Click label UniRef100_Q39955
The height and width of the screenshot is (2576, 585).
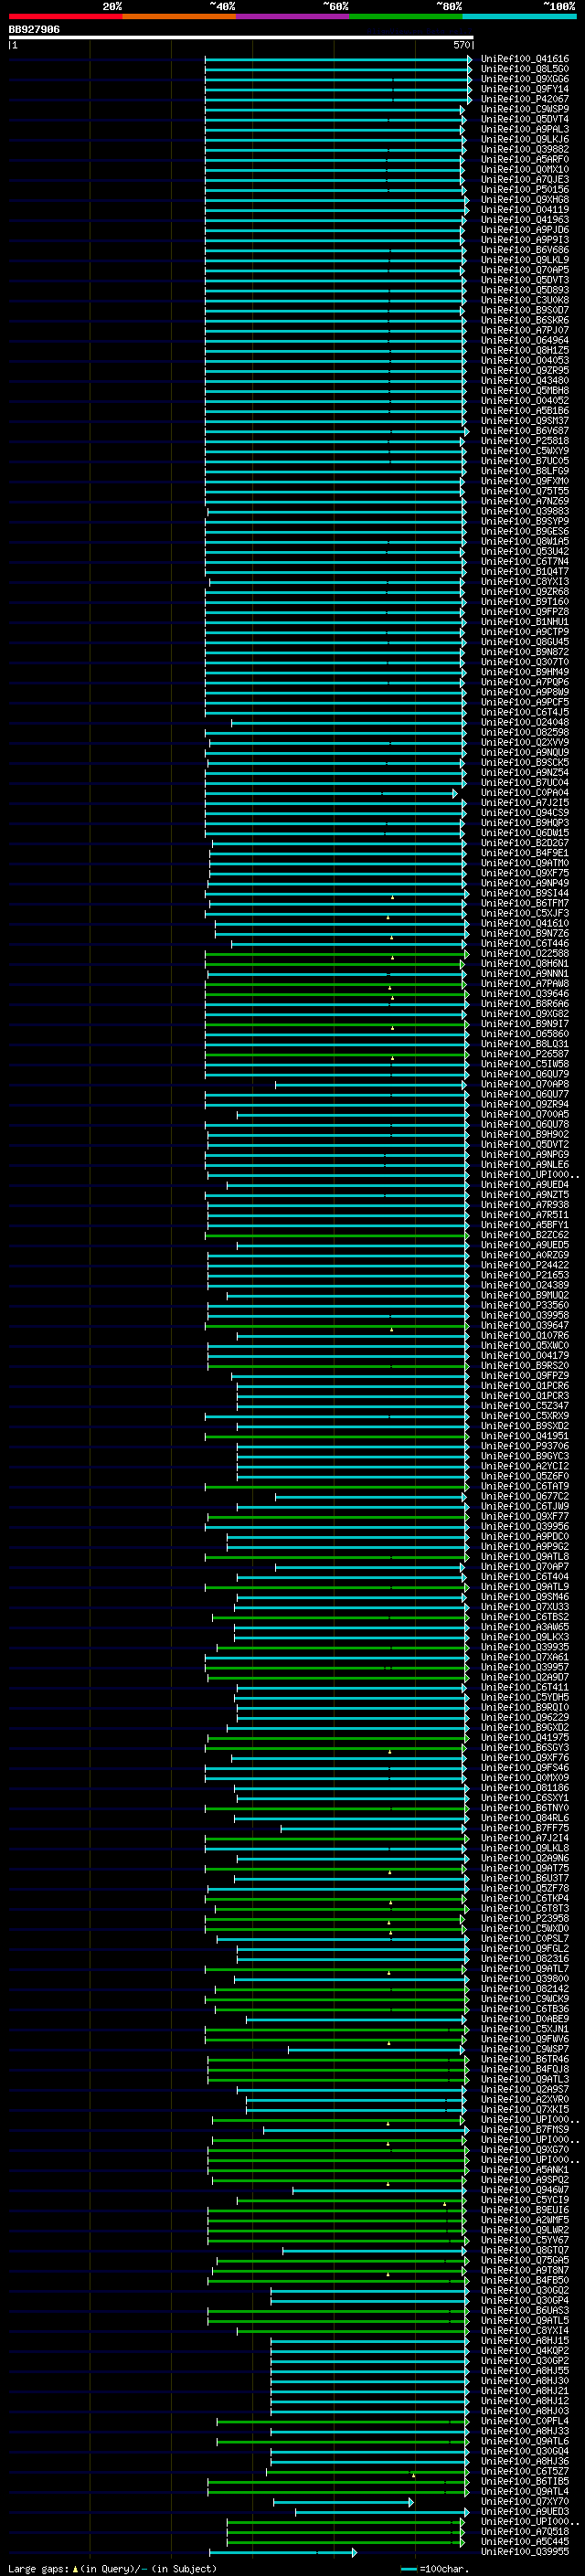pos(525,2551)
